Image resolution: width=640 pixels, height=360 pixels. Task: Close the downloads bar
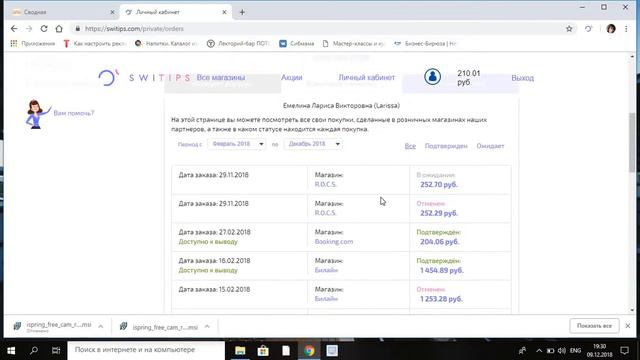click(628, 326)
